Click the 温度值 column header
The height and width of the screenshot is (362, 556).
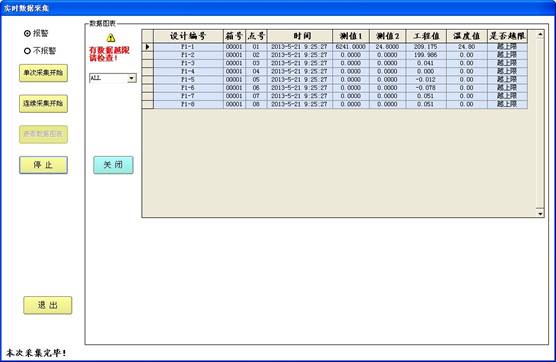pos(467,36)
